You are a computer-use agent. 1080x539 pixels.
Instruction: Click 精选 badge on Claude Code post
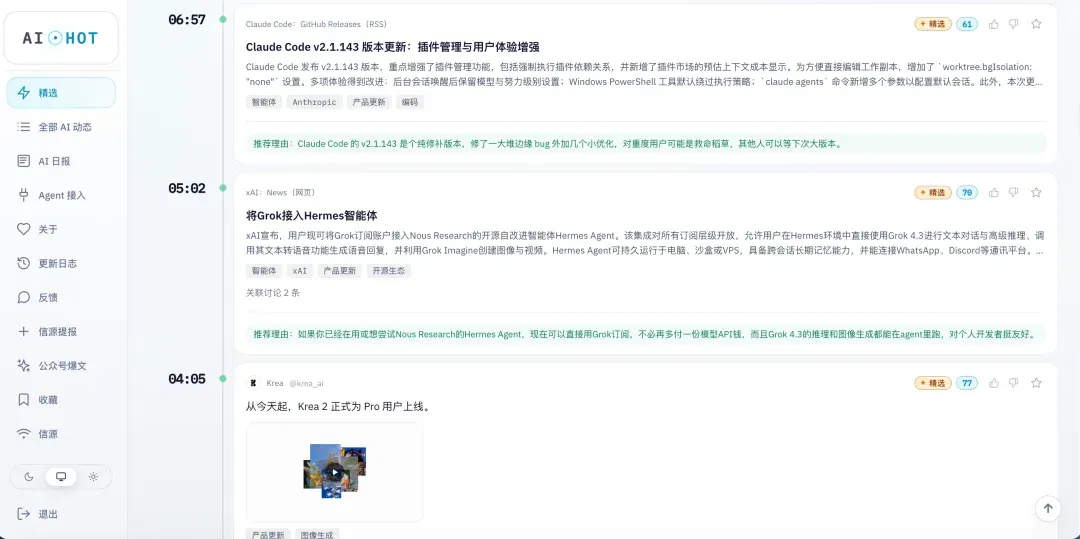click(x=933, y=24)
